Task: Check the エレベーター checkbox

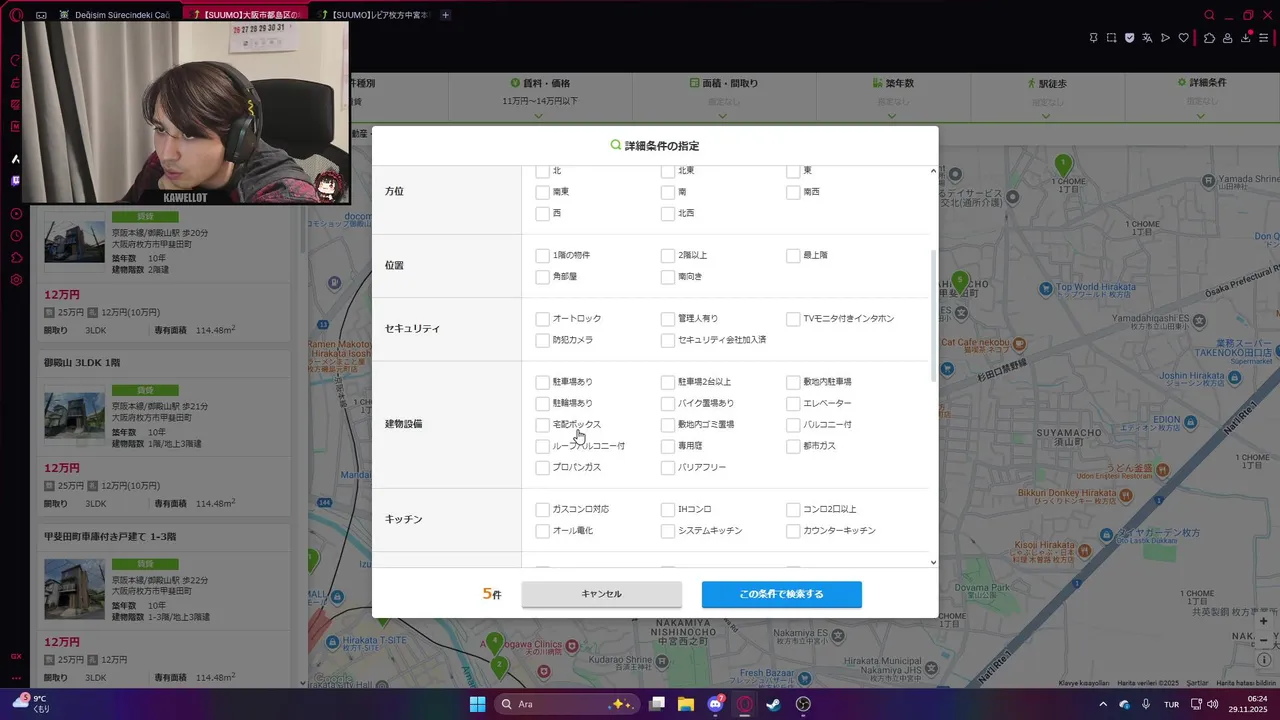Action: [793, 404]
